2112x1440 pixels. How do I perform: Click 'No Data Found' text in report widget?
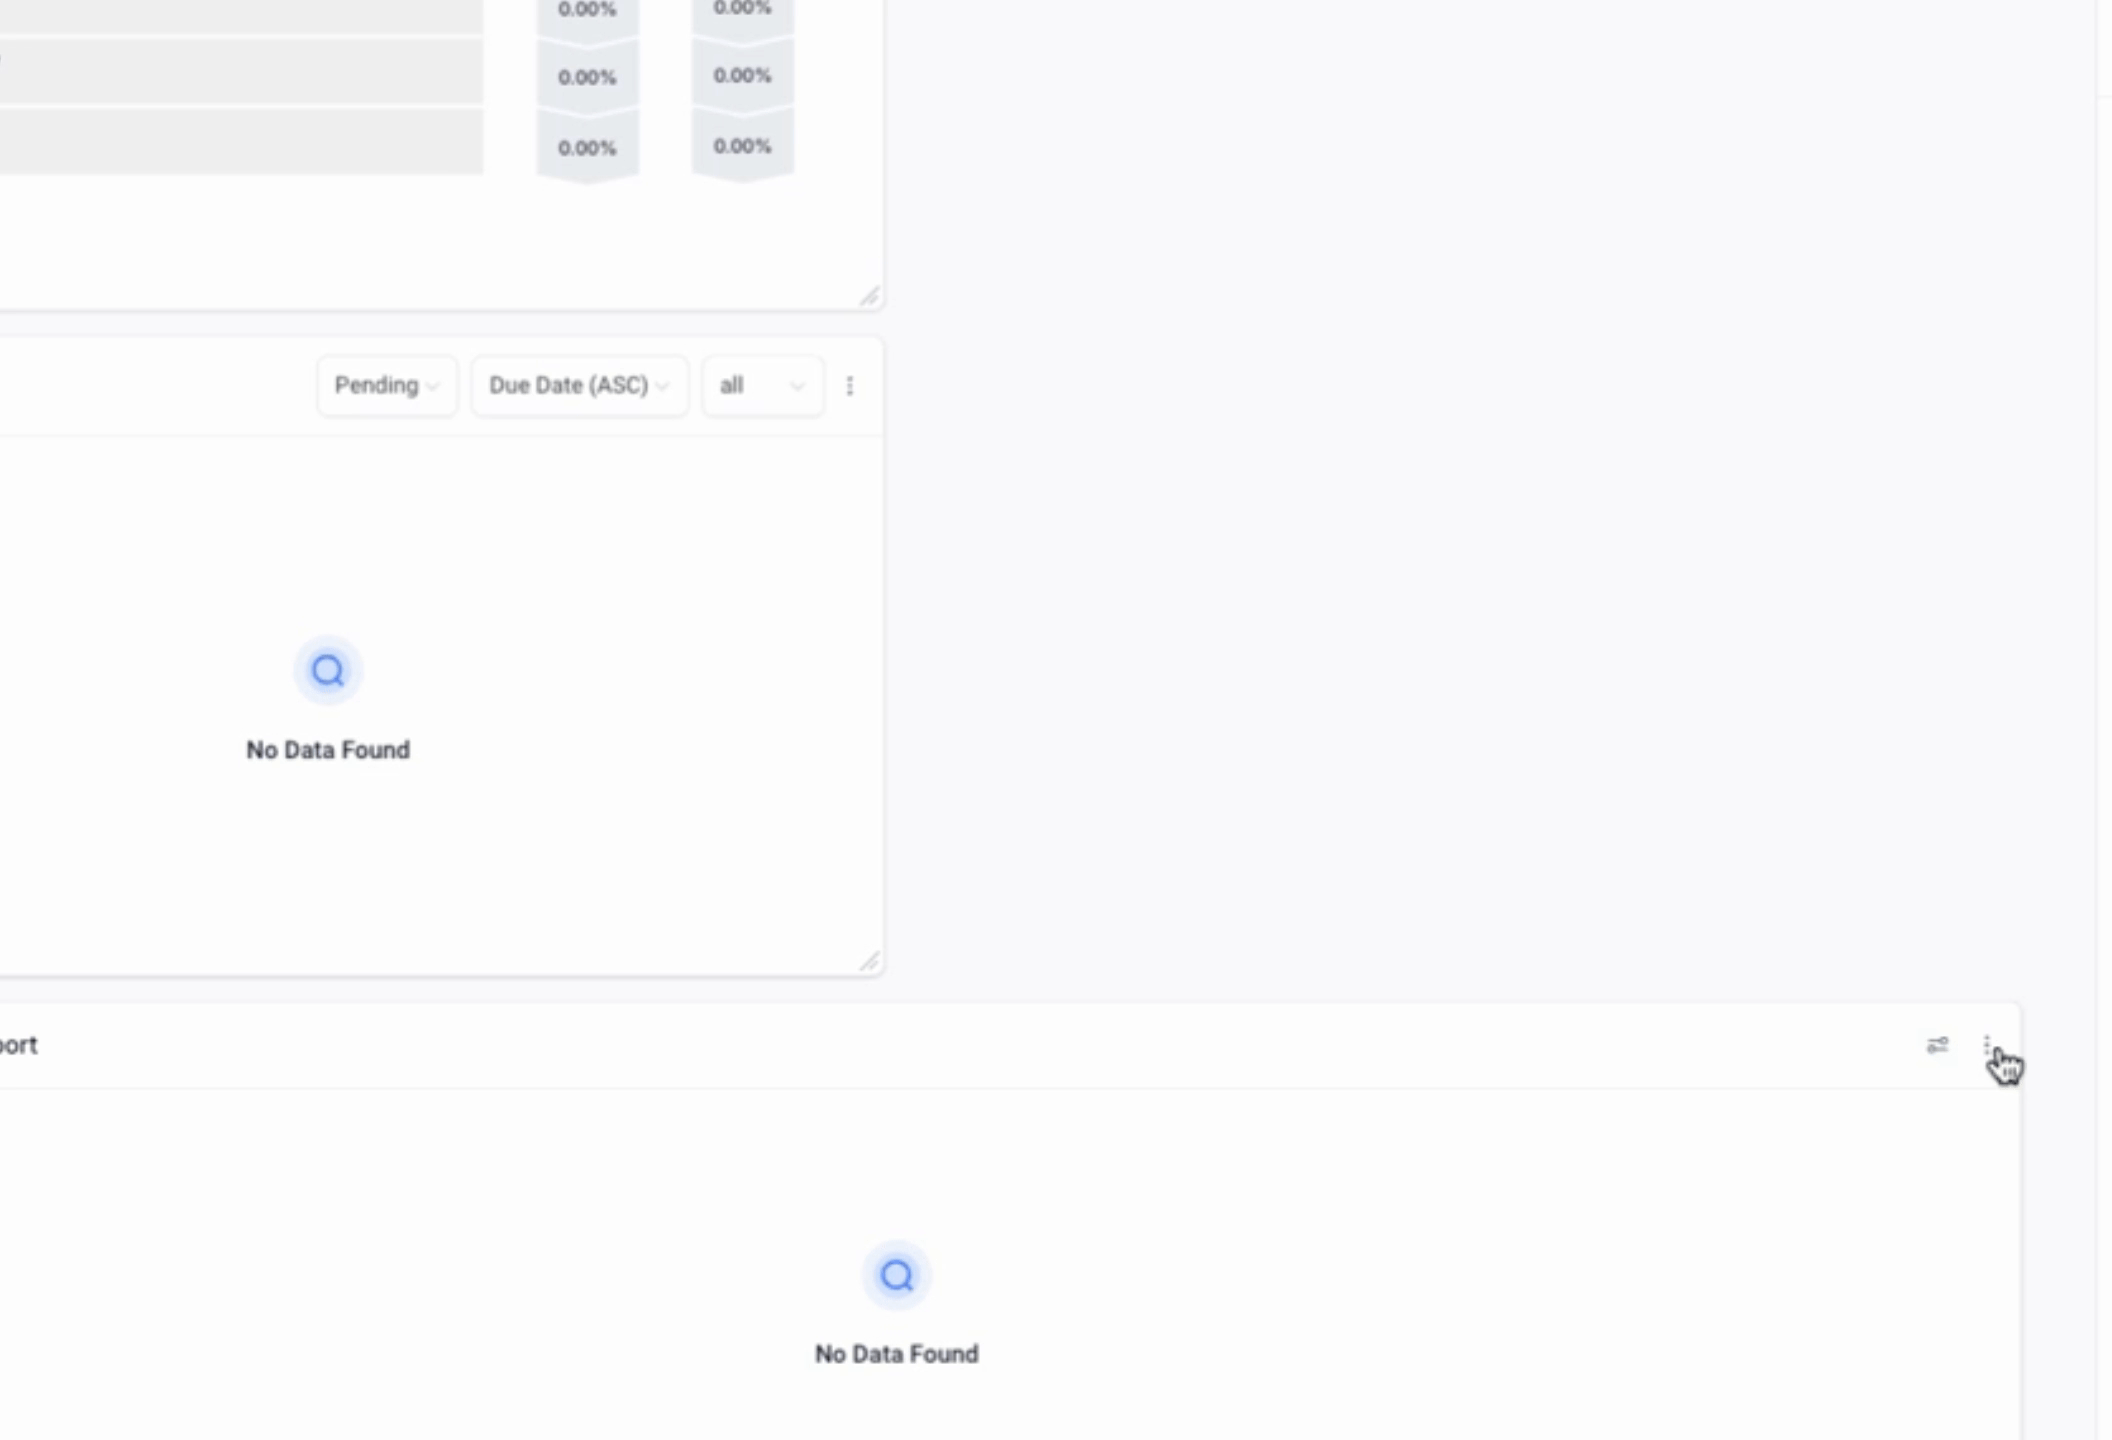[x=896, y=1354]
